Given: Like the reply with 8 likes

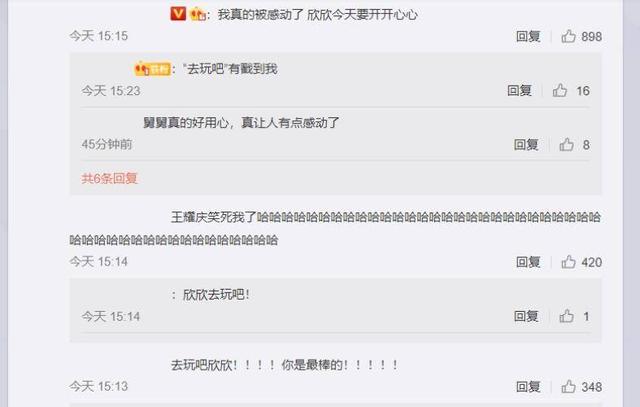Looking at the screenshot, I should coord(566,145).
